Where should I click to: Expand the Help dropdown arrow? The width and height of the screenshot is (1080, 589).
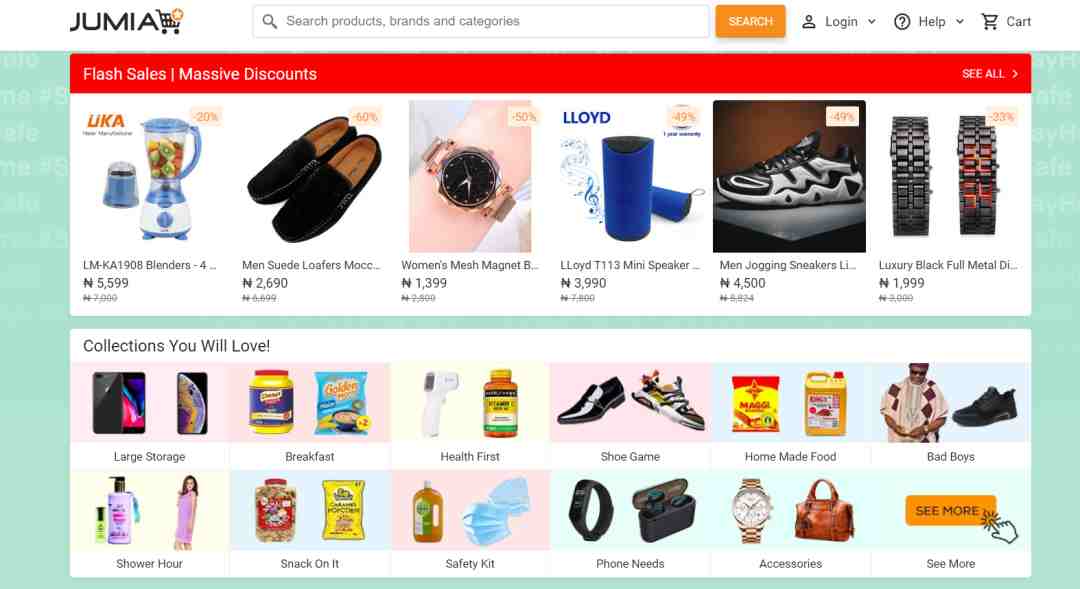click(x=959, y=22)
